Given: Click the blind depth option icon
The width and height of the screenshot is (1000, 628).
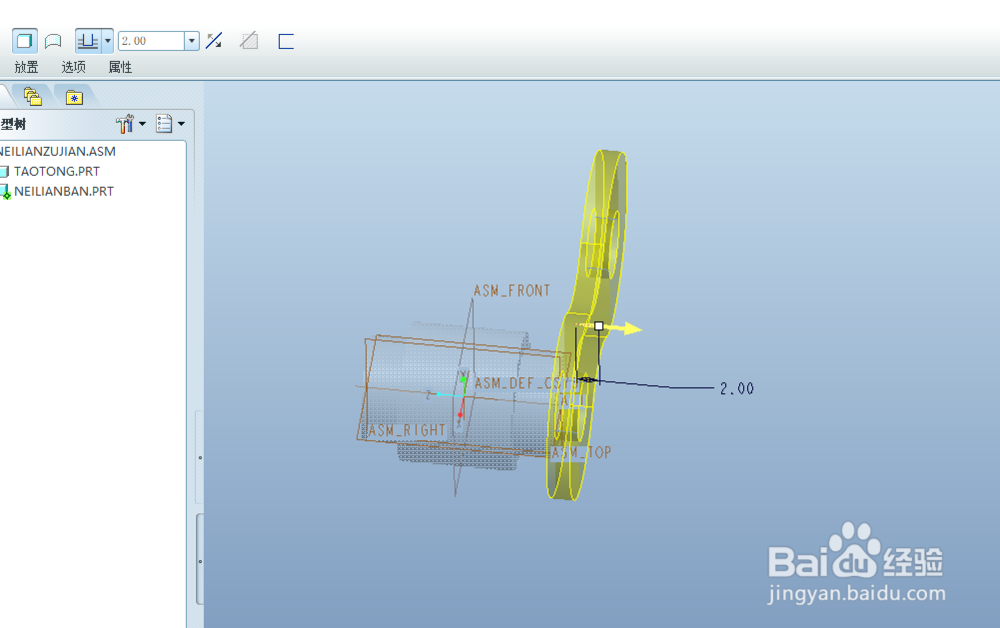Looking at the screenshot, I should tap(88, 41).
